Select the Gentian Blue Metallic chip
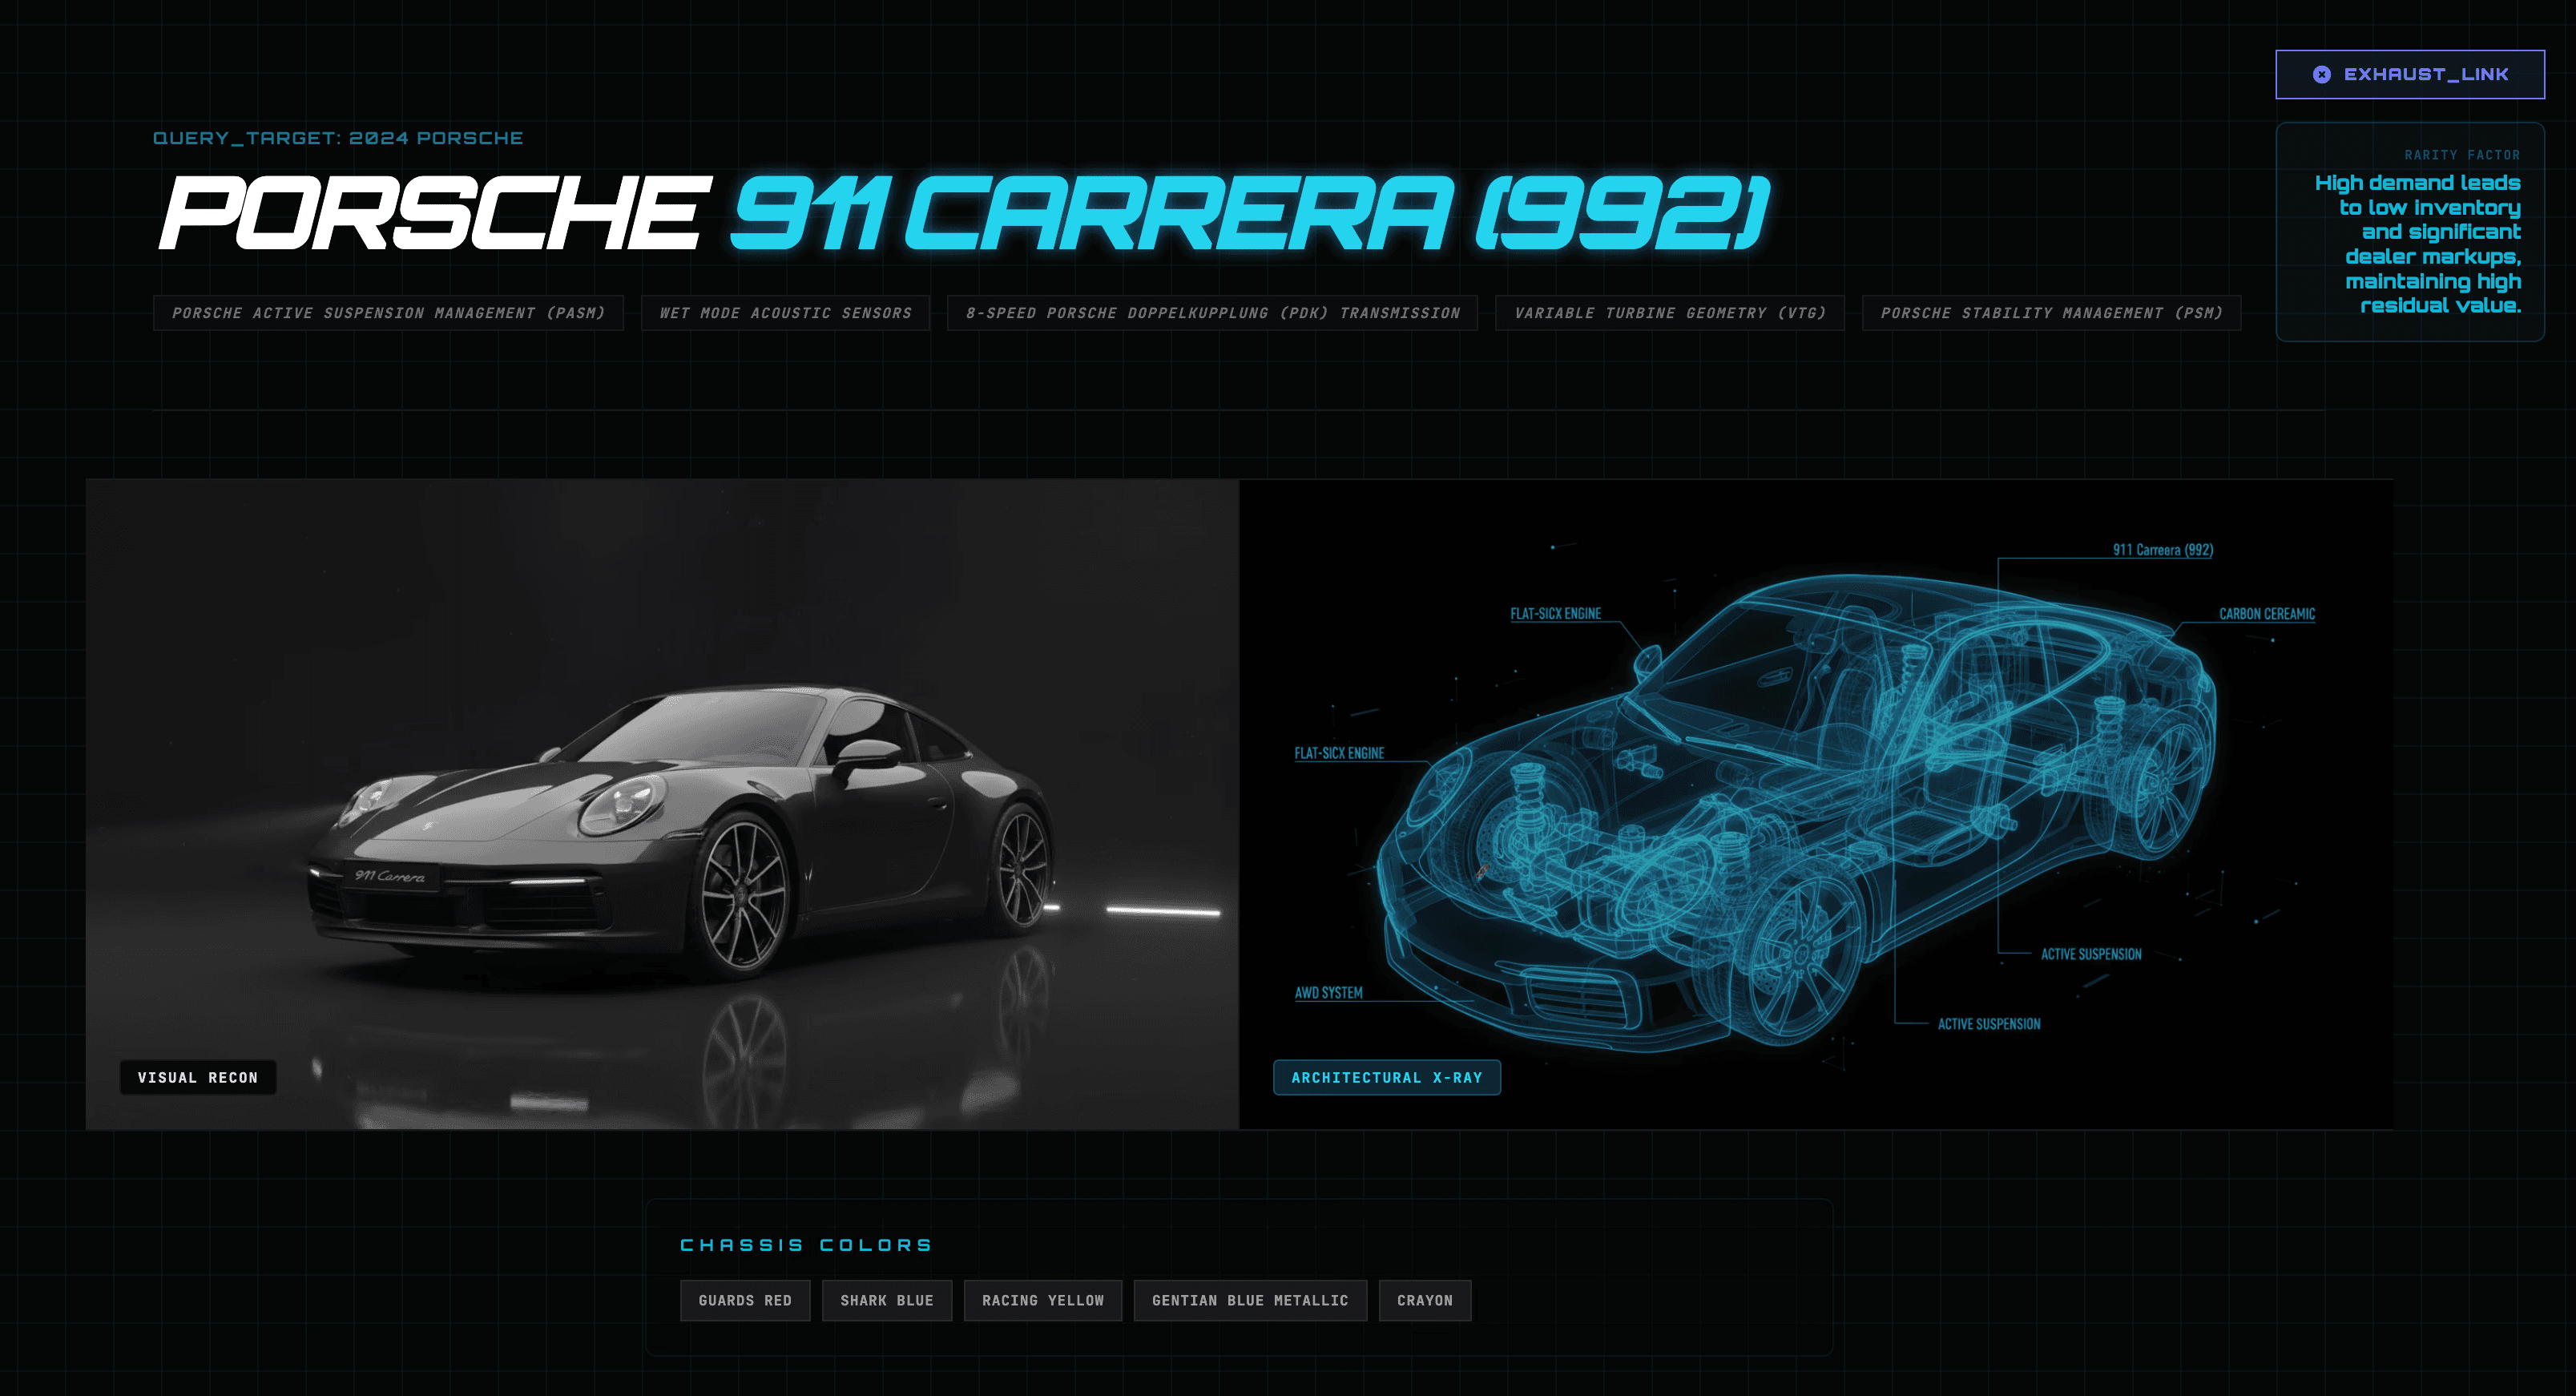Image resolution: width=2576 pixels, height=1396 pixels. pyautogui.click(x=1250, y=1300)
